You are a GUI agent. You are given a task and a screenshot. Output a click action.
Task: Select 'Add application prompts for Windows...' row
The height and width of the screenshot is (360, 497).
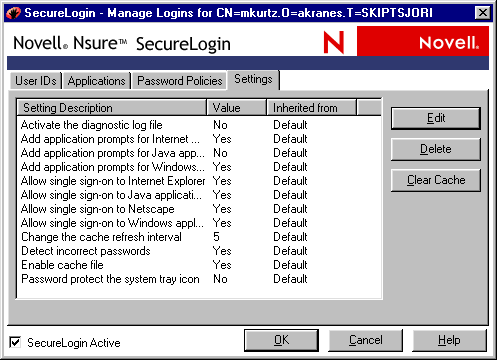199,167
